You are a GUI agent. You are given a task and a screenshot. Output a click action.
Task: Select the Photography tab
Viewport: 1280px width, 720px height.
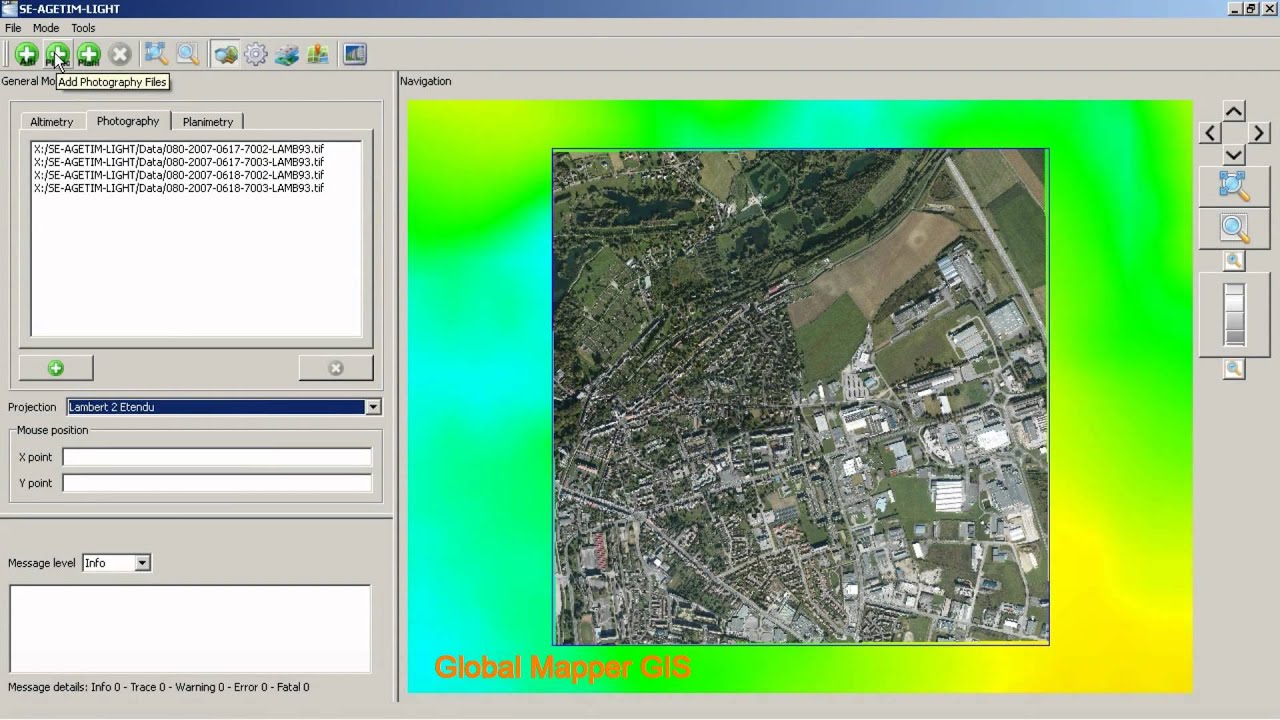pos(128,121)
